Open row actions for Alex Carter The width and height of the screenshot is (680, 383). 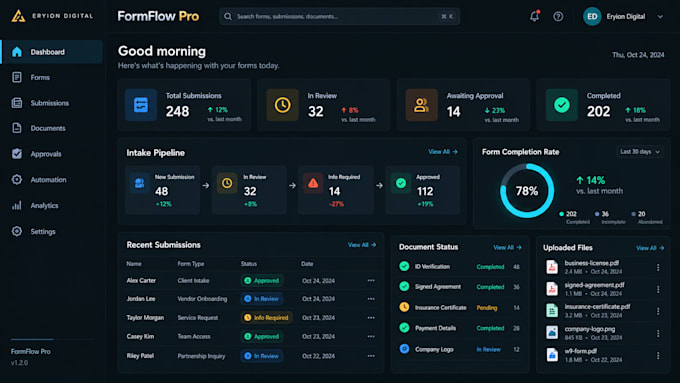point(371,281)
